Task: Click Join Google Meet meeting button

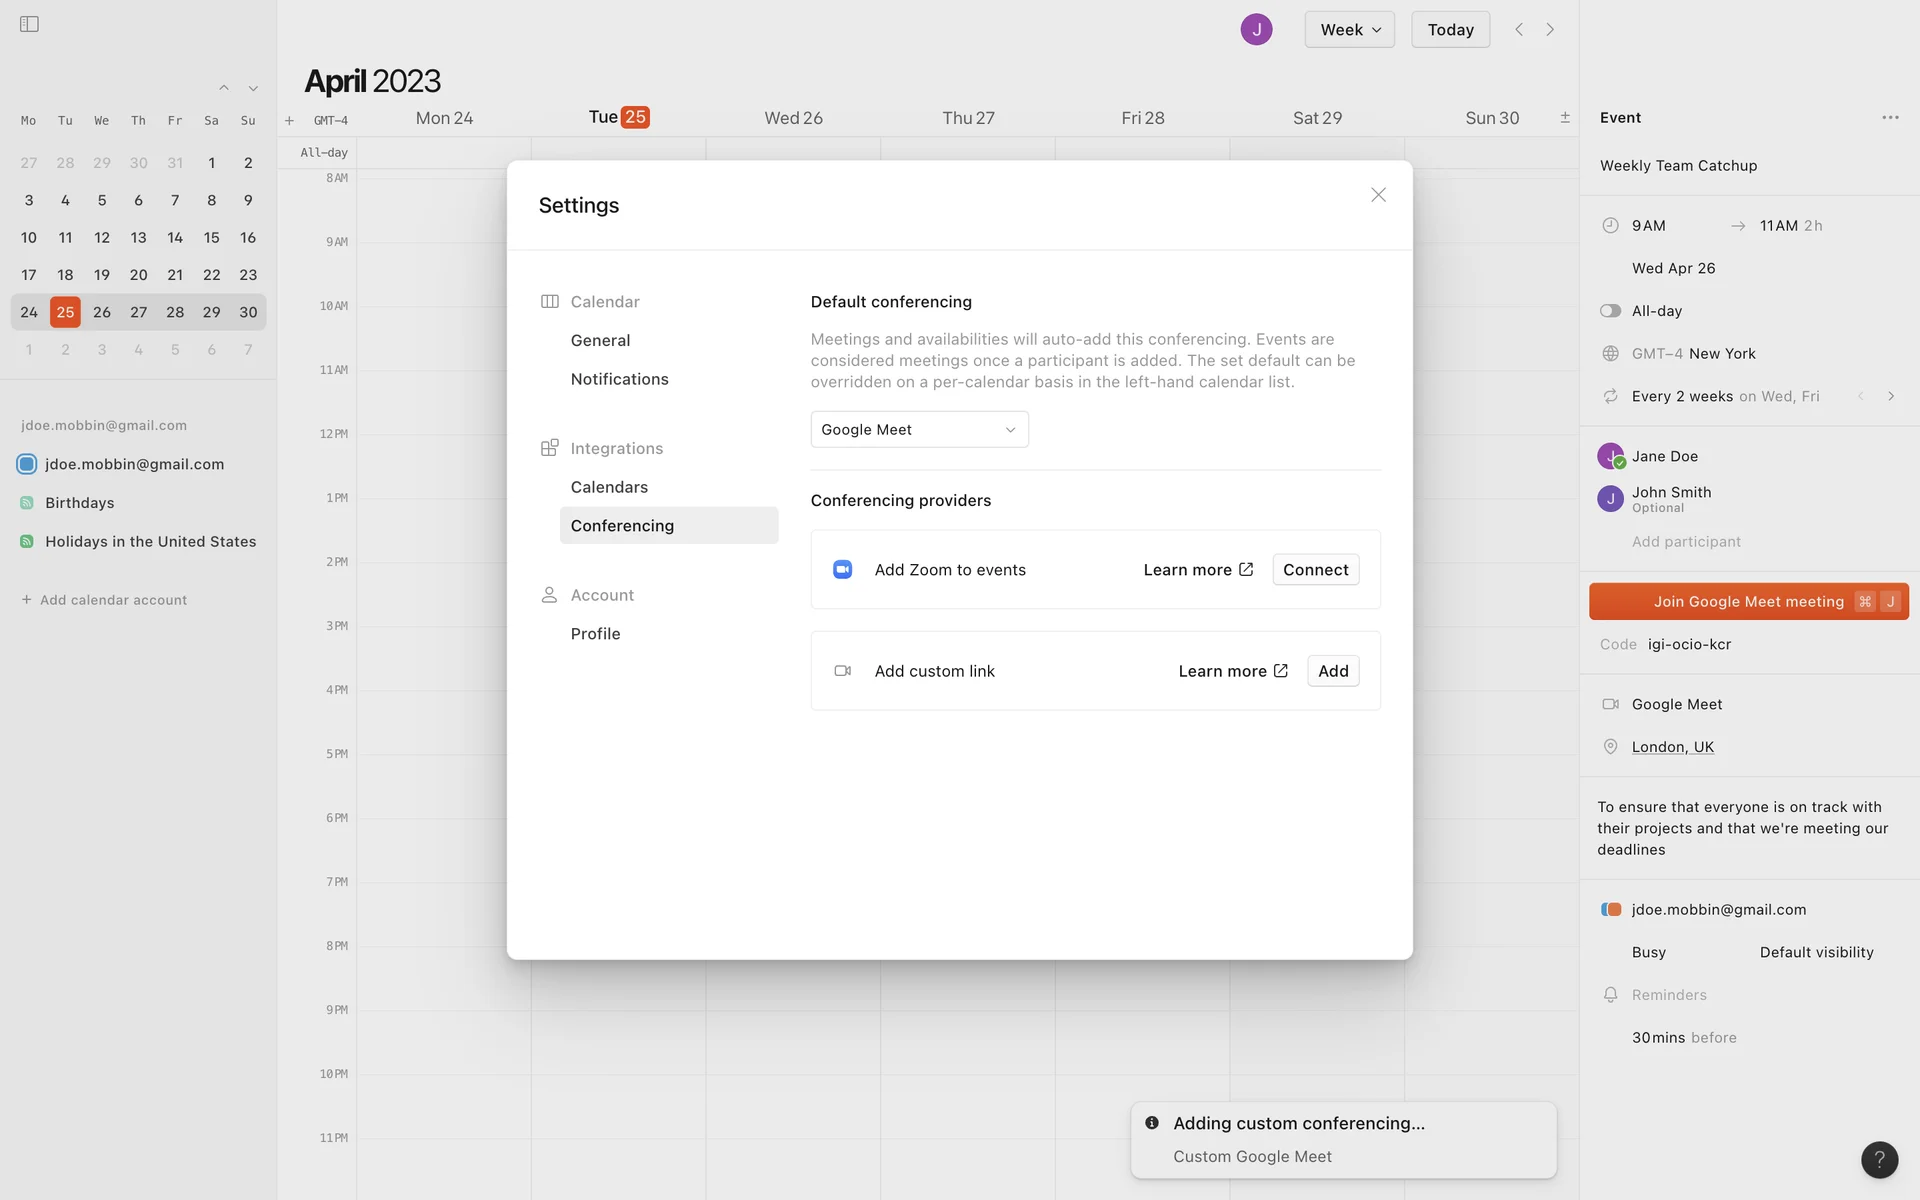Action: click(1747, 601)
